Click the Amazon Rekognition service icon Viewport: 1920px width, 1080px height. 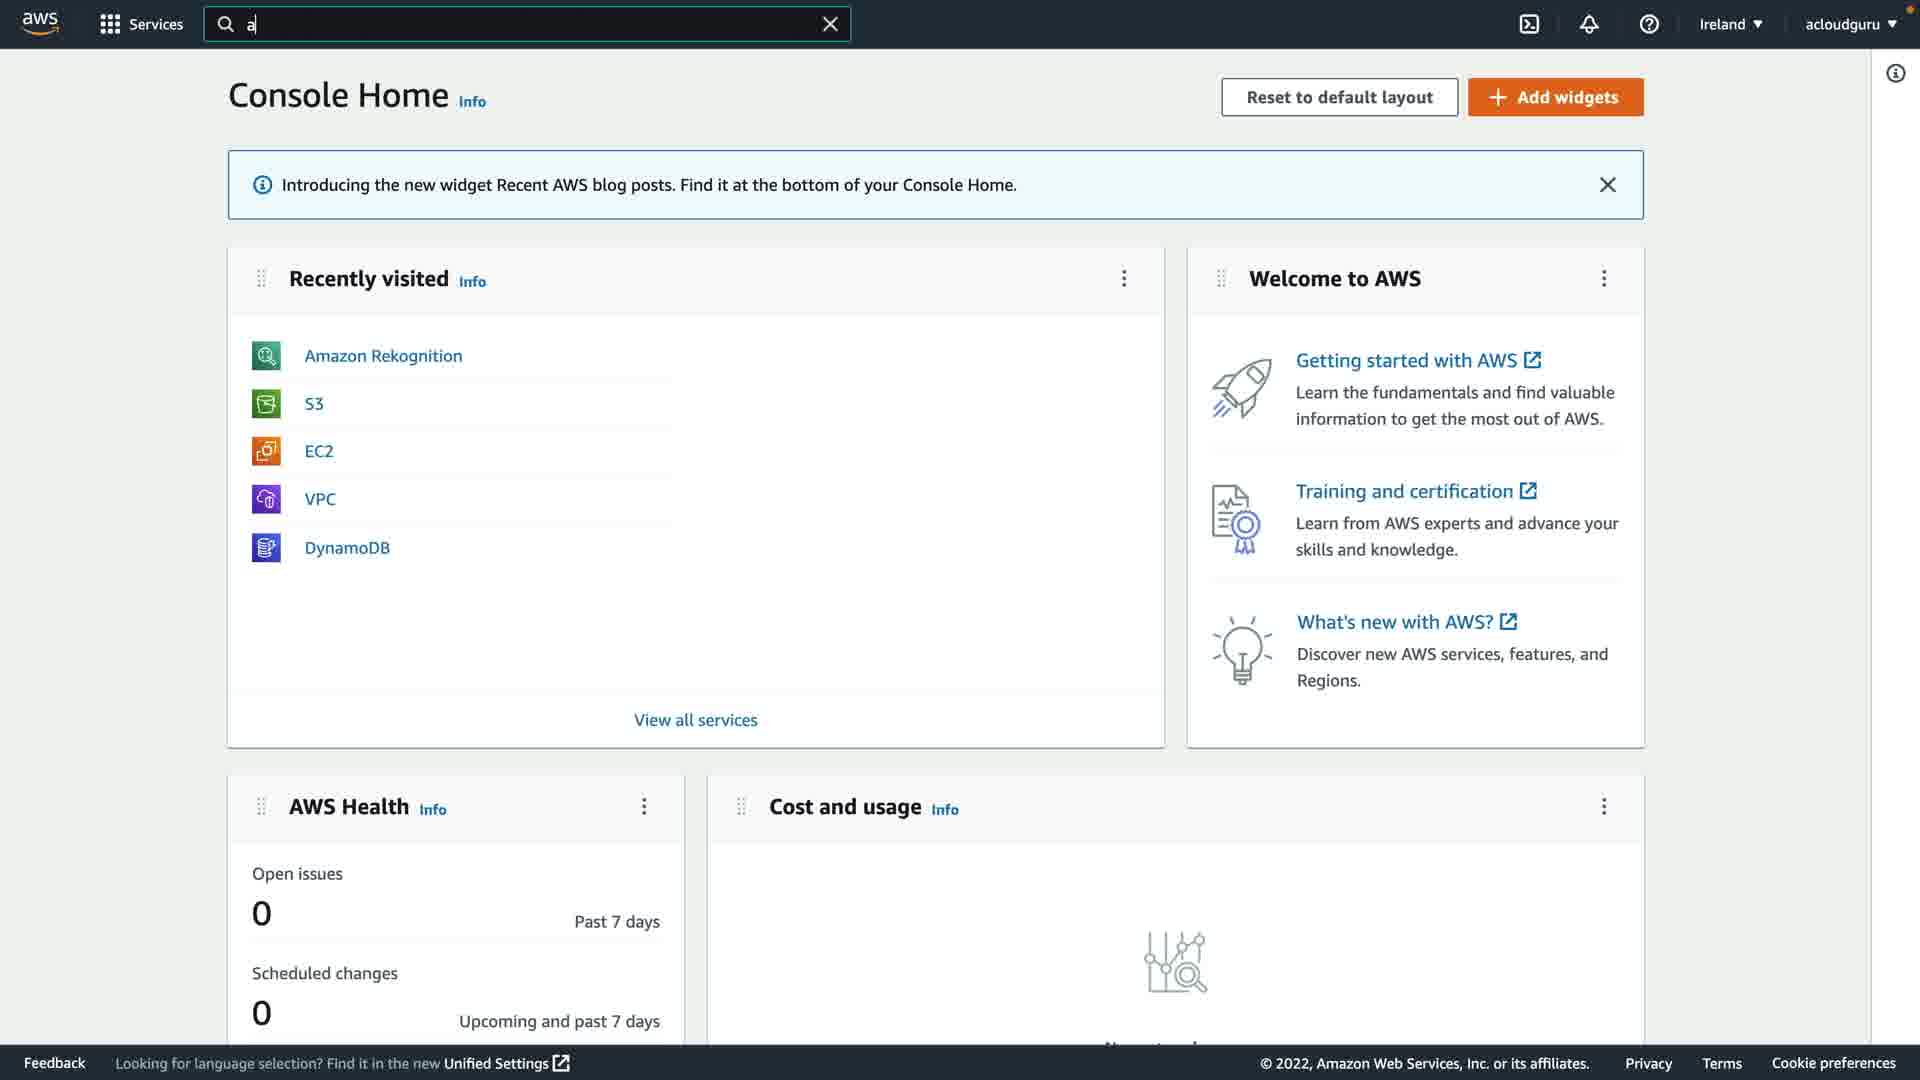pos(266,356)
